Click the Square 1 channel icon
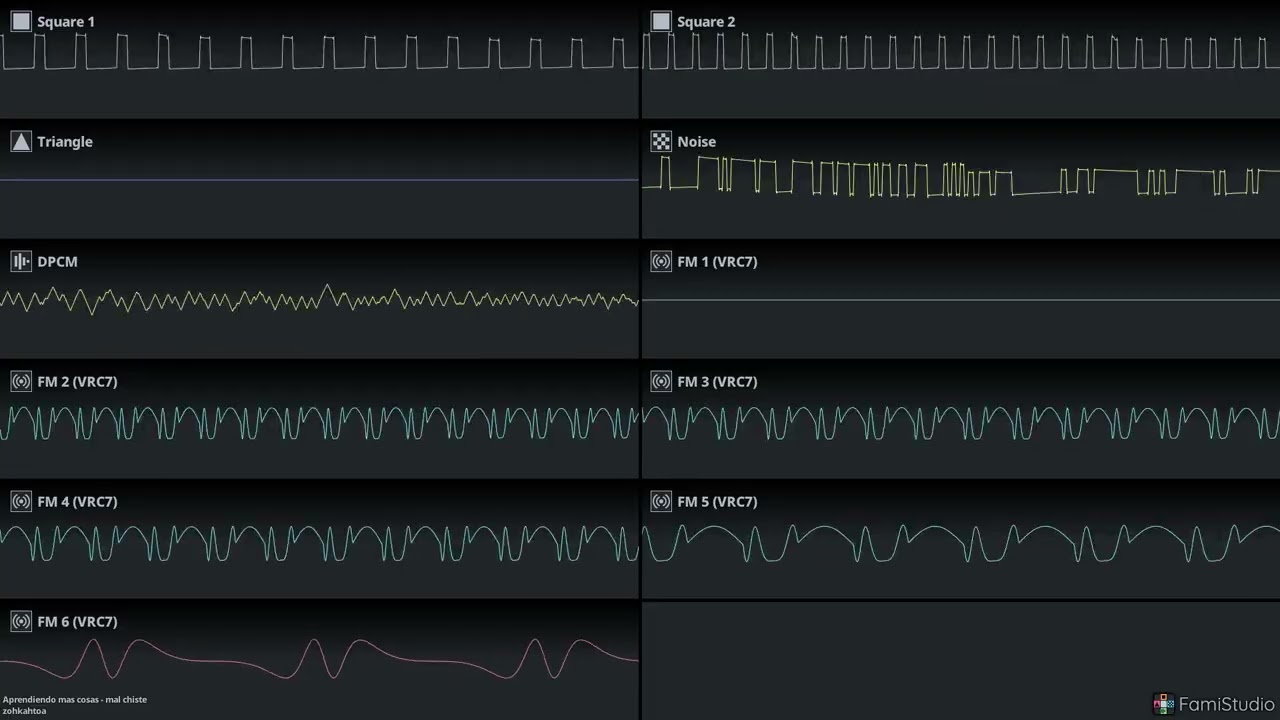The width and height of the screenshot is (1280, 720). 21,21
